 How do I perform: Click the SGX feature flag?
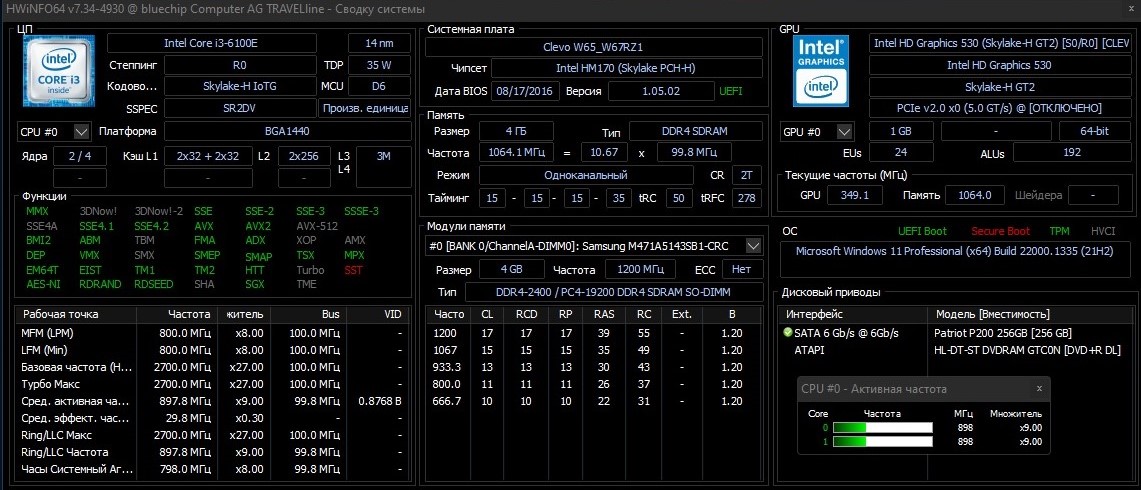pos(255,284)
